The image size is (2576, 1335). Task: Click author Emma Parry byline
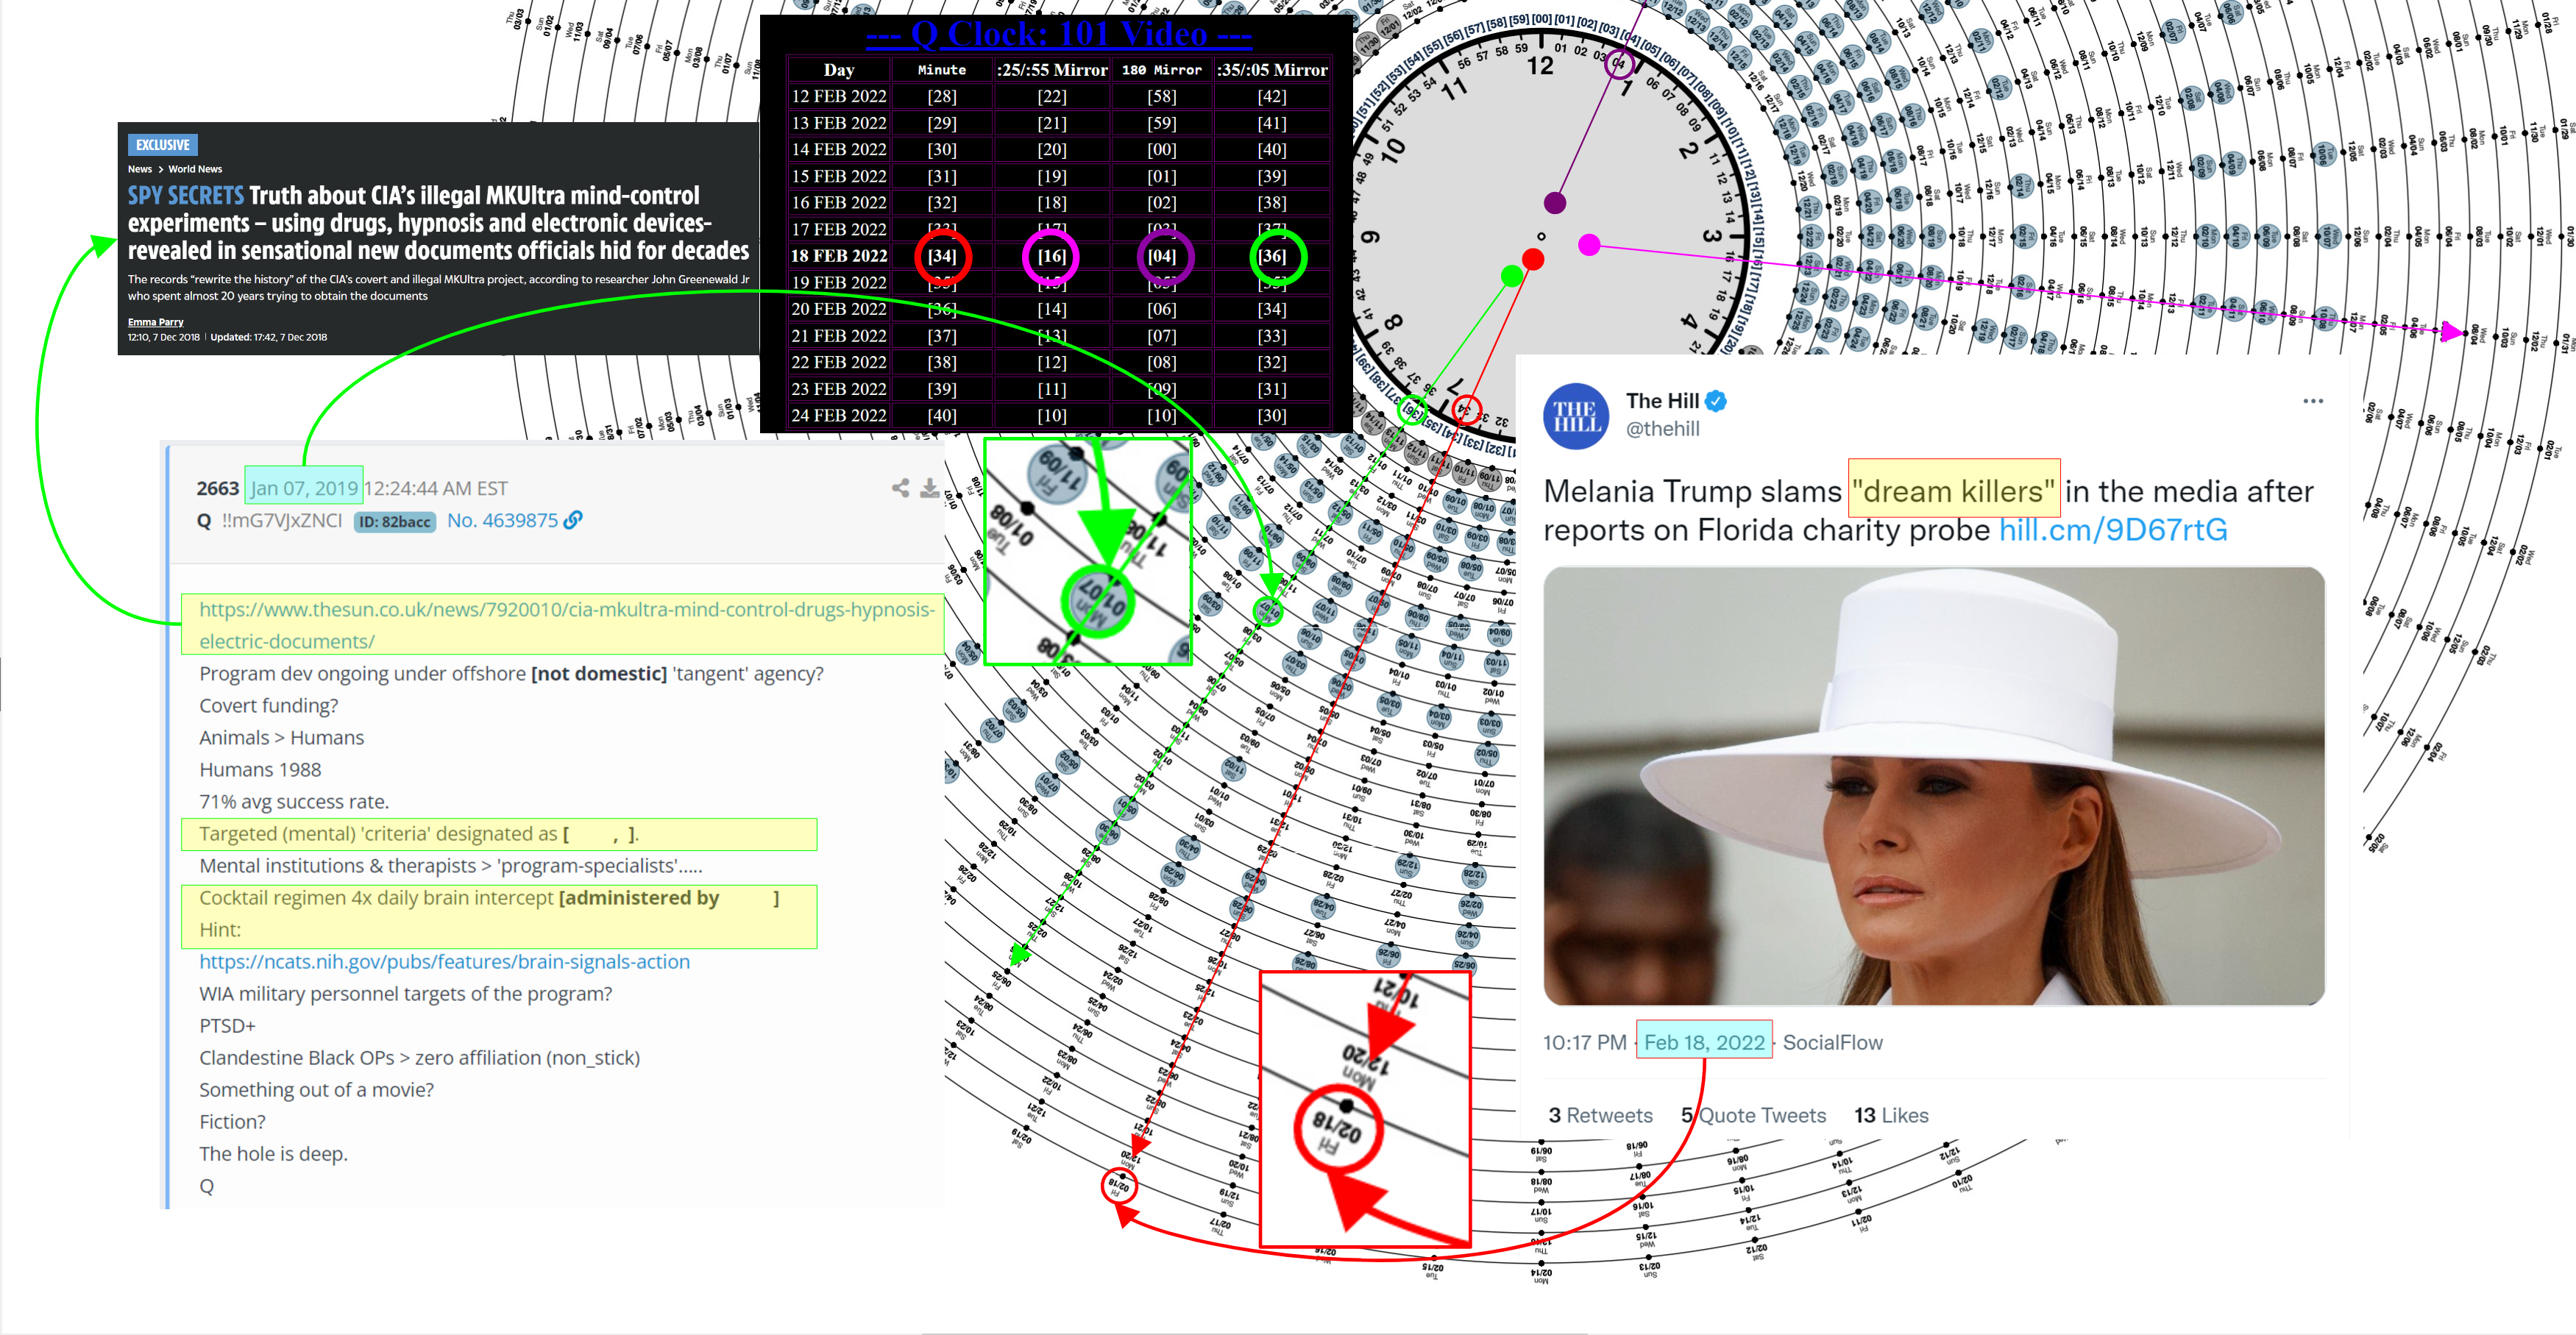(x=155, y=322)
